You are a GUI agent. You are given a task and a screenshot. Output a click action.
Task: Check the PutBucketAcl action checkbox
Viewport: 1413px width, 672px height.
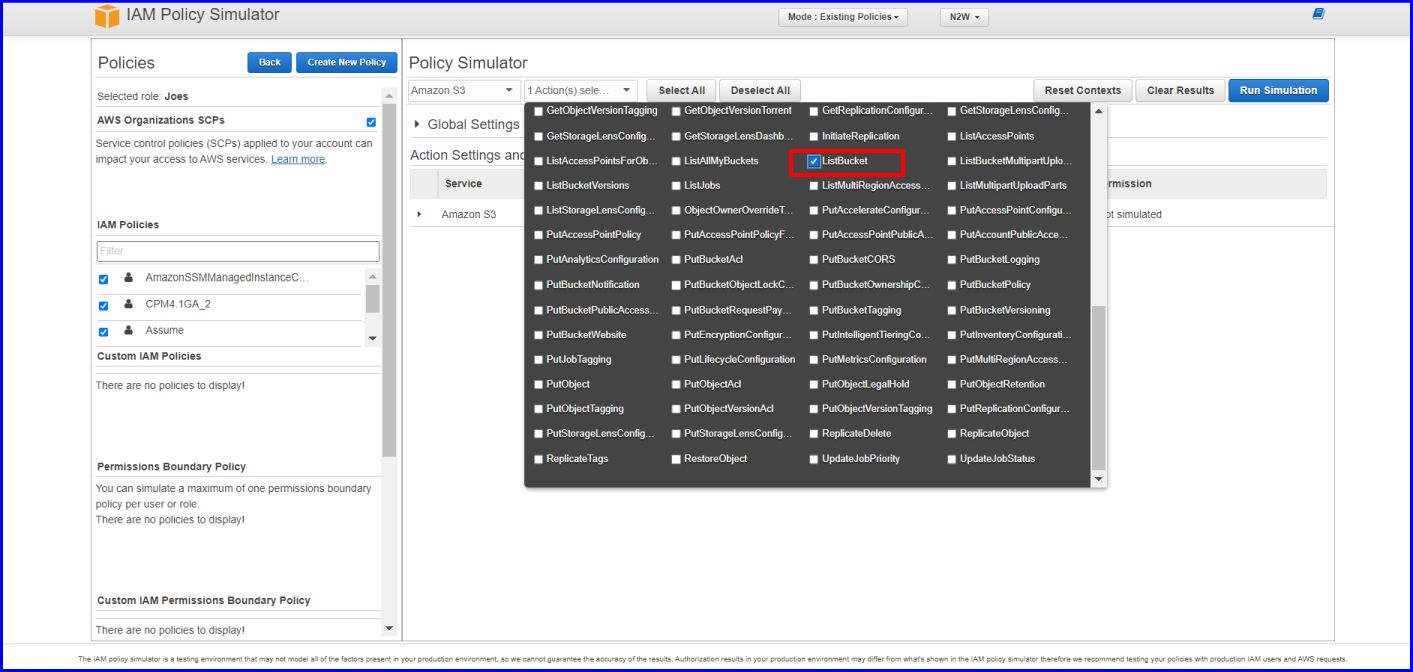pos(676,260)
